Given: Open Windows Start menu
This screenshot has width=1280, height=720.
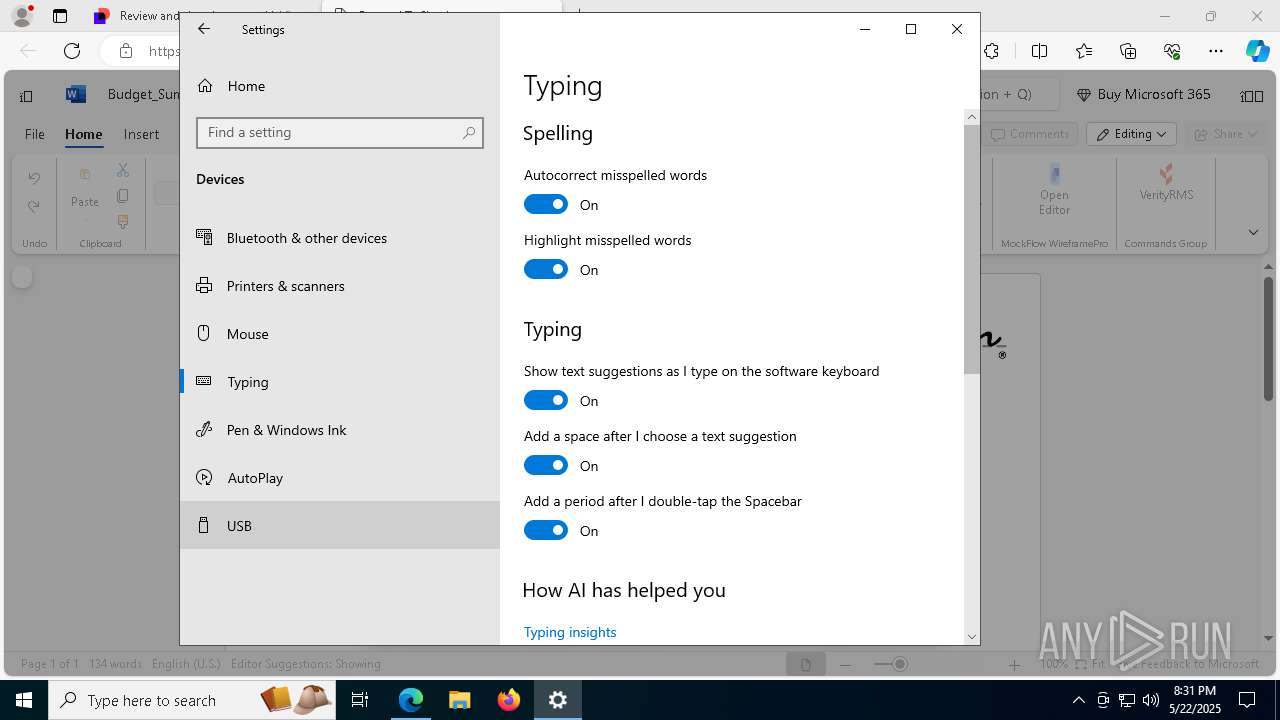Looking at the screenshot, I should coord(24,700).
